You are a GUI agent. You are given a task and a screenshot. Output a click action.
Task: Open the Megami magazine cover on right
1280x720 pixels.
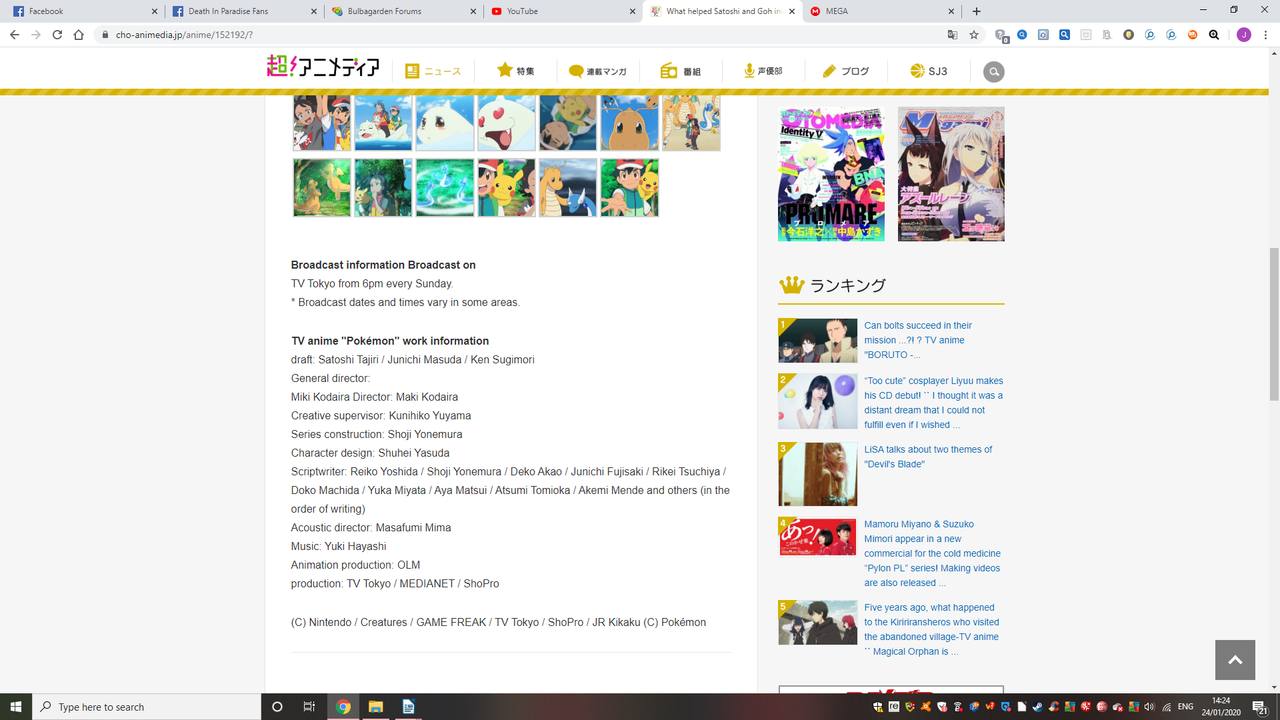[x=951, y=174]
